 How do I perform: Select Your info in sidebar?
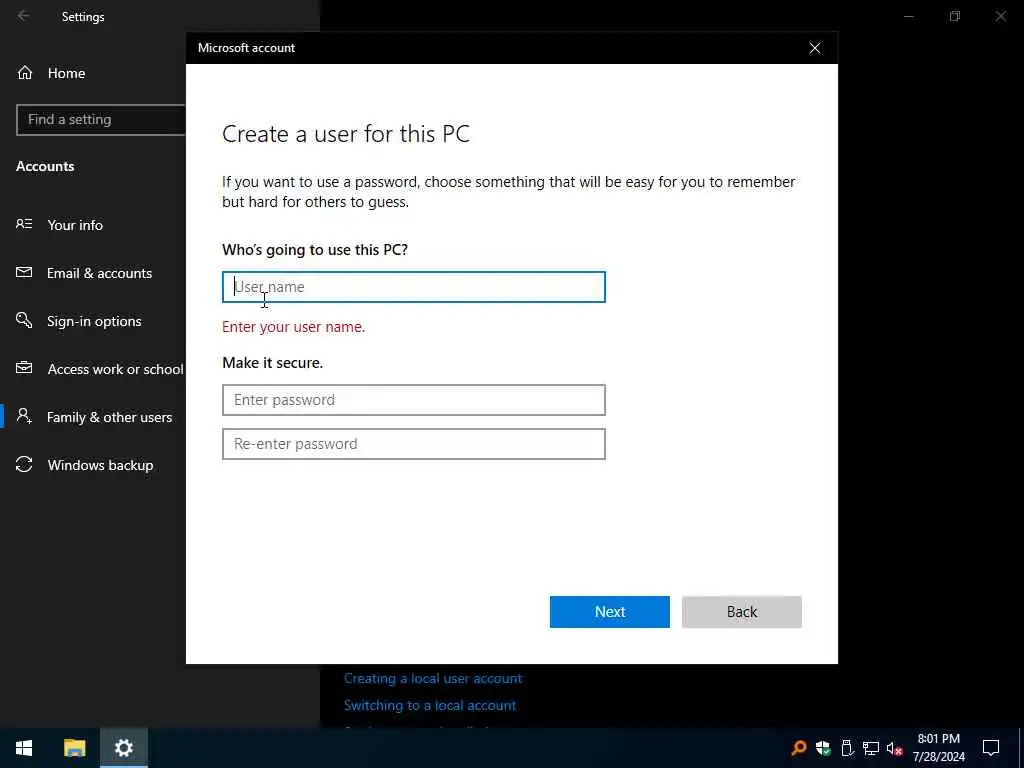(x=75, y=225)
